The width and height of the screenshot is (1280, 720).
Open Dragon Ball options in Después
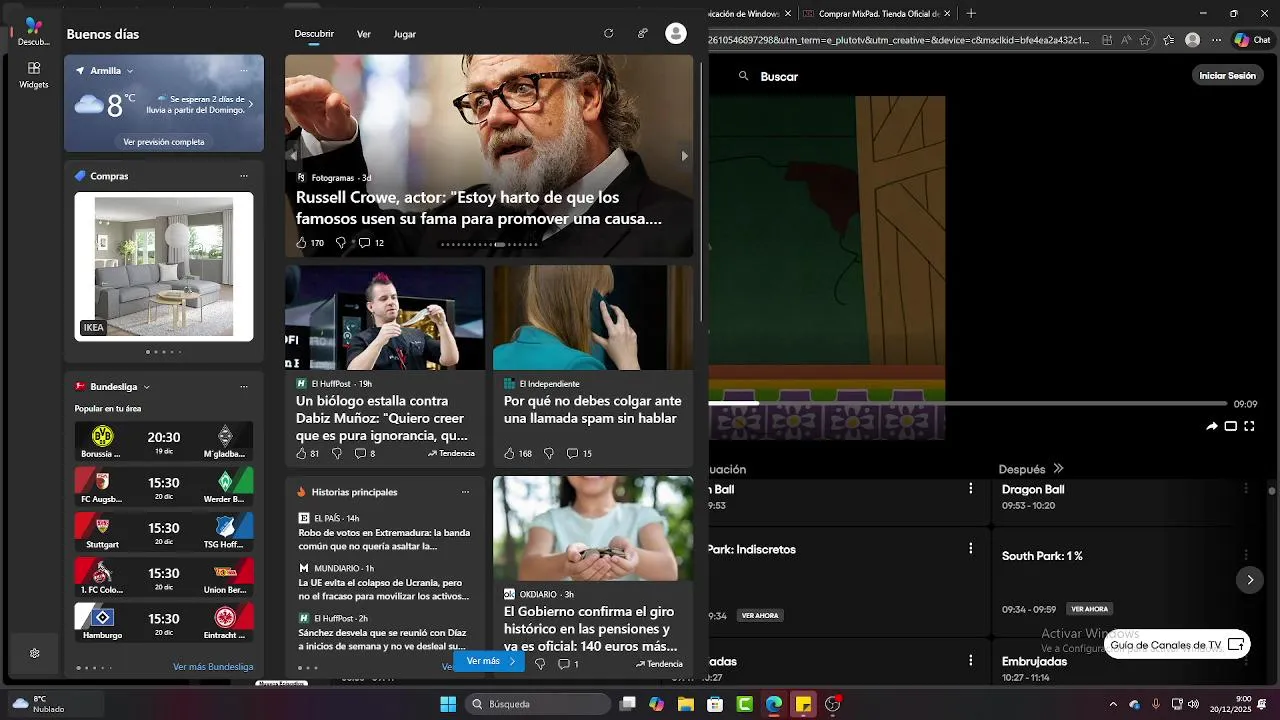pyautogui.click(x=1245, y=489)
